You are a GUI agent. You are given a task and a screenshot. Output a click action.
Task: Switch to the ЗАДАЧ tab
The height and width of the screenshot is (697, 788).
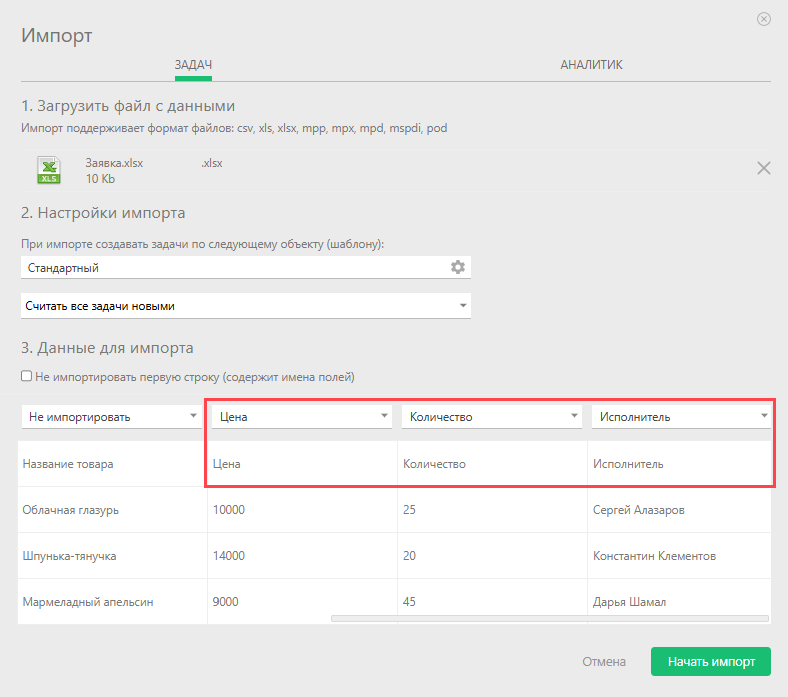tap(193, 65)
